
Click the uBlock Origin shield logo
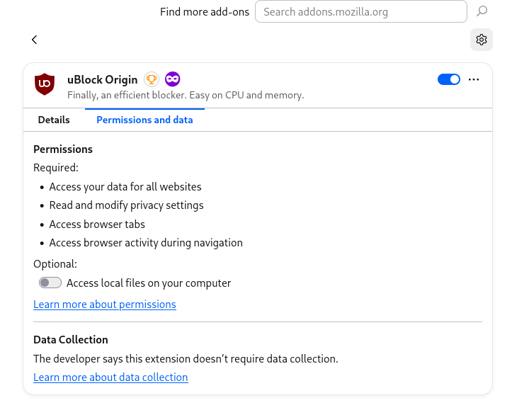click(44, 84)
